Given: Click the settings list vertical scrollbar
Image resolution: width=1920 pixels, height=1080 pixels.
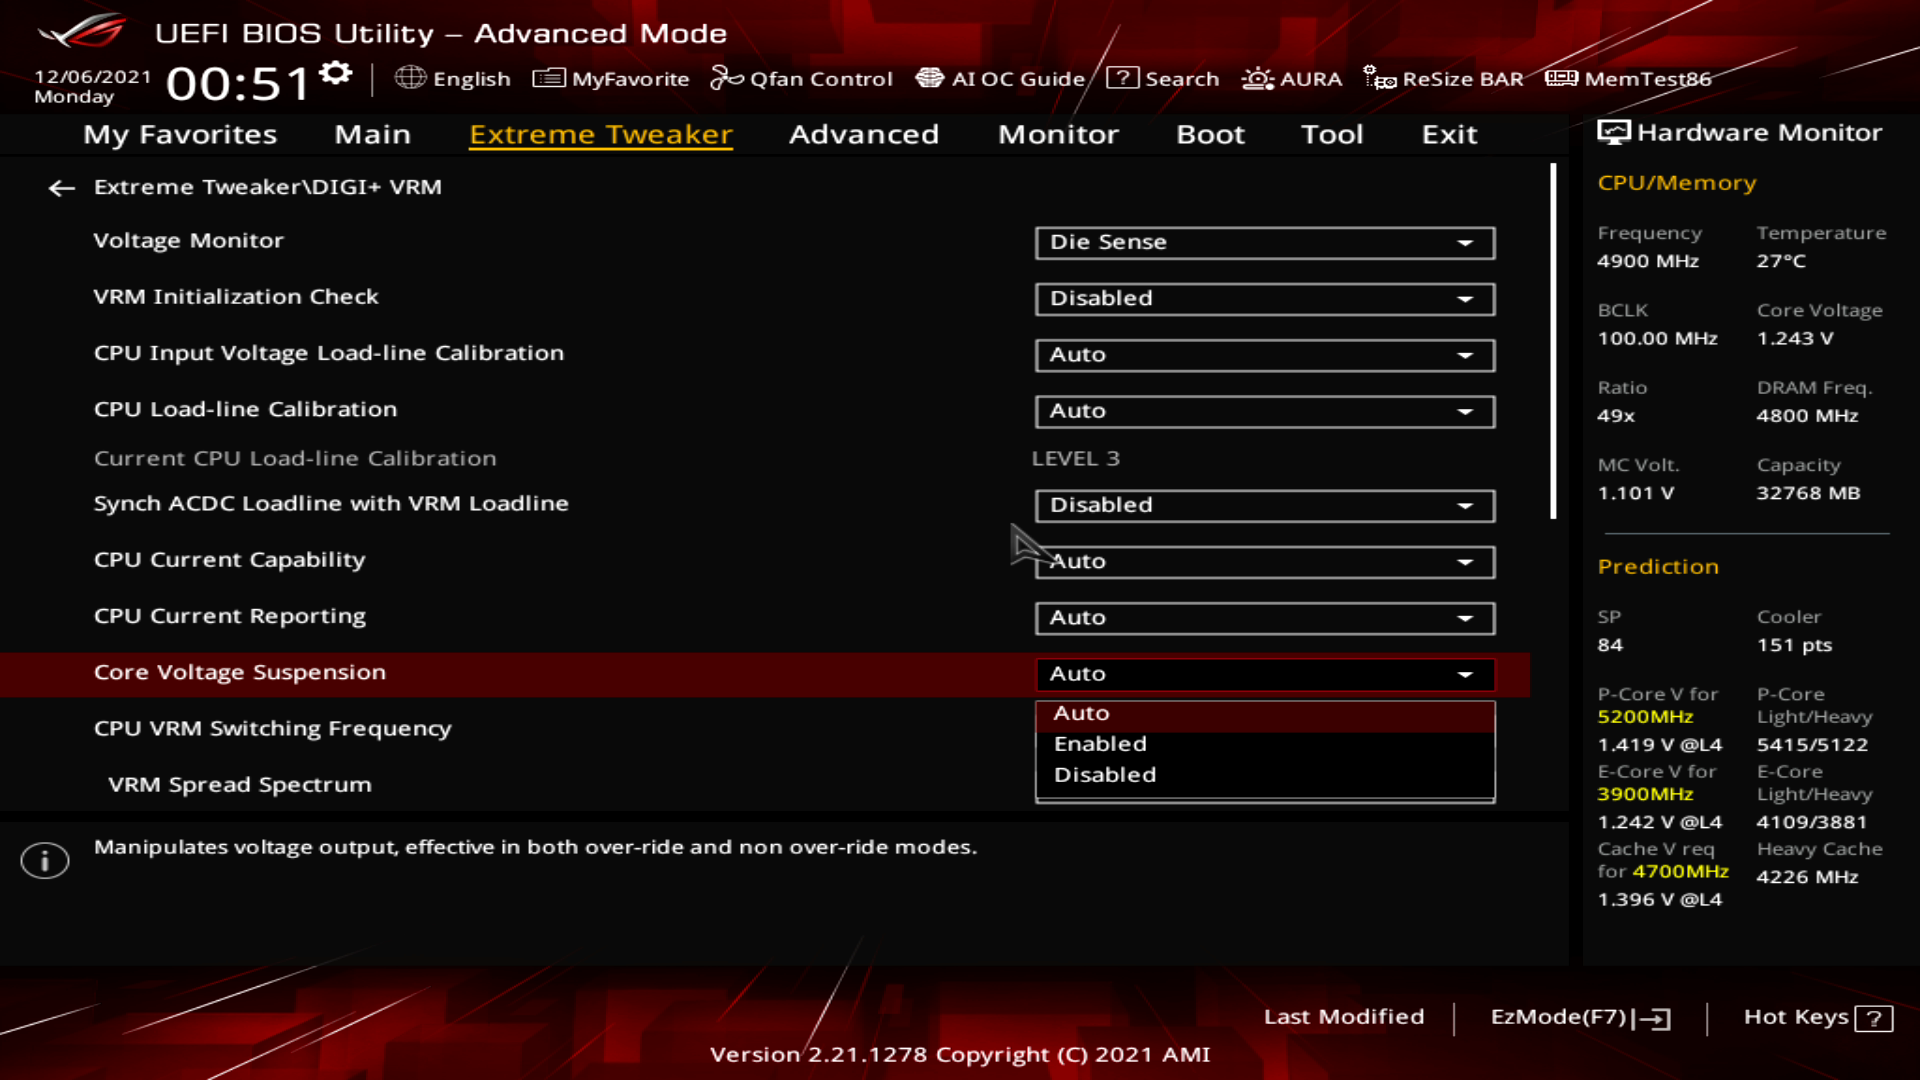Looking at the screenshot, I should tap(1553, 340).
